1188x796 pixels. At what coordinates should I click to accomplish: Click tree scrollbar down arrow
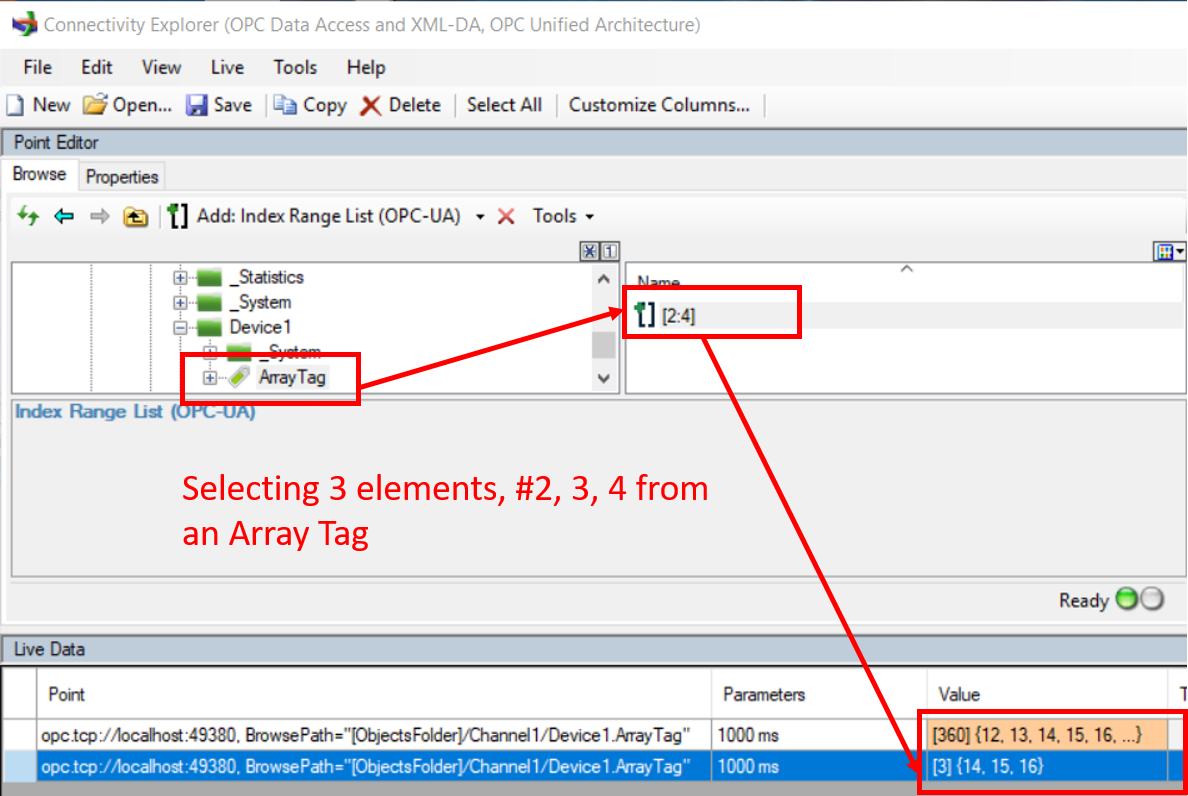click(604, 378)
